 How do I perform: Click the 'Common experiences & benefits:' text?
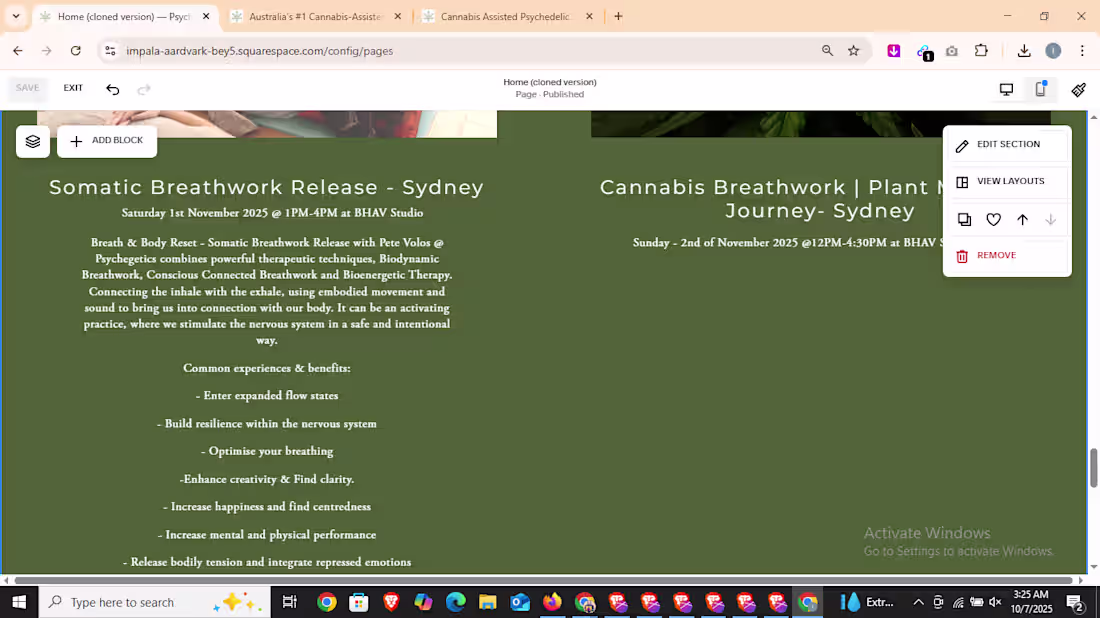click(x=267, y=368)
